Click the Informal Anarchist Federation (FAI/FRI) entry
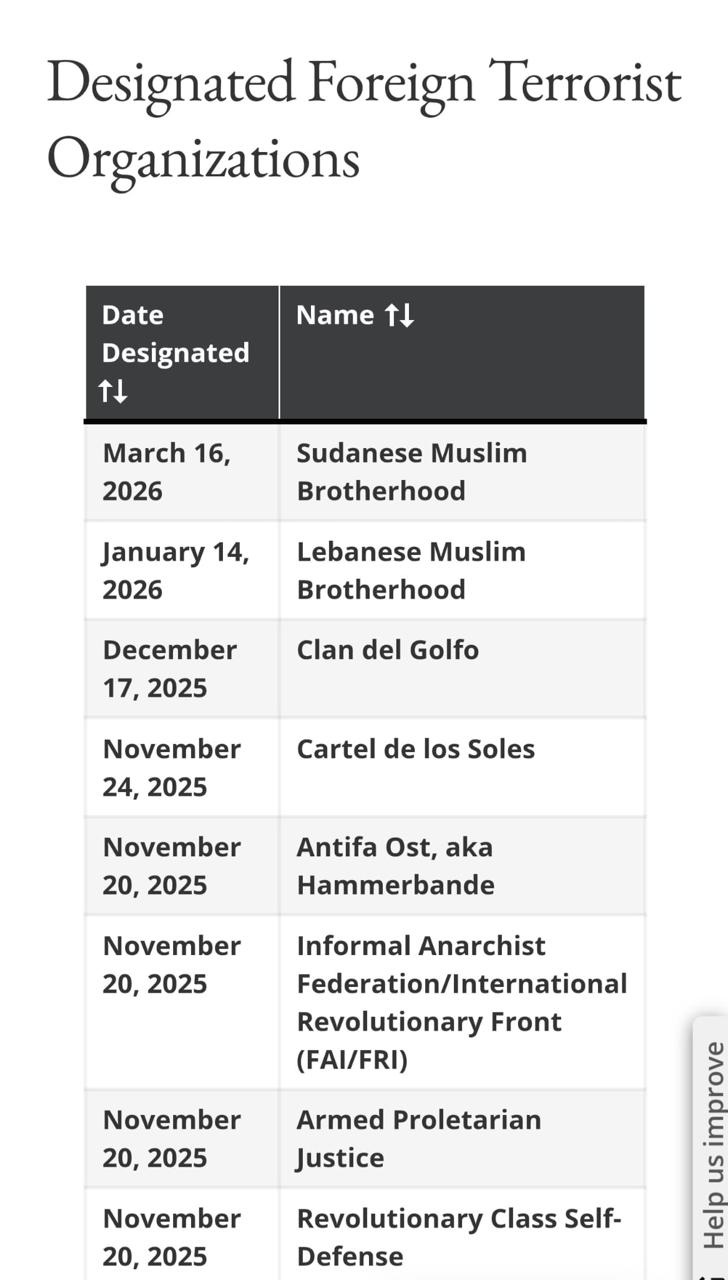The image size is (728, 1280). click(461, 1002)
